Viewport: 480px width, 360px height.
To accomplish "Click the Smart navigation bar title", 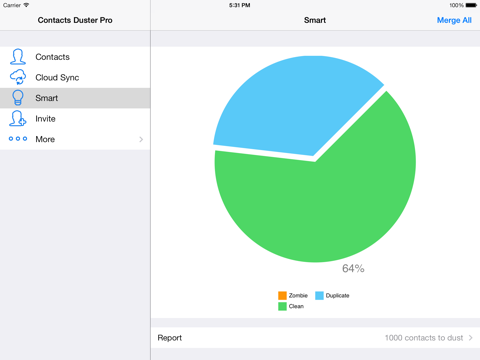I will click(x=315, y=20).
